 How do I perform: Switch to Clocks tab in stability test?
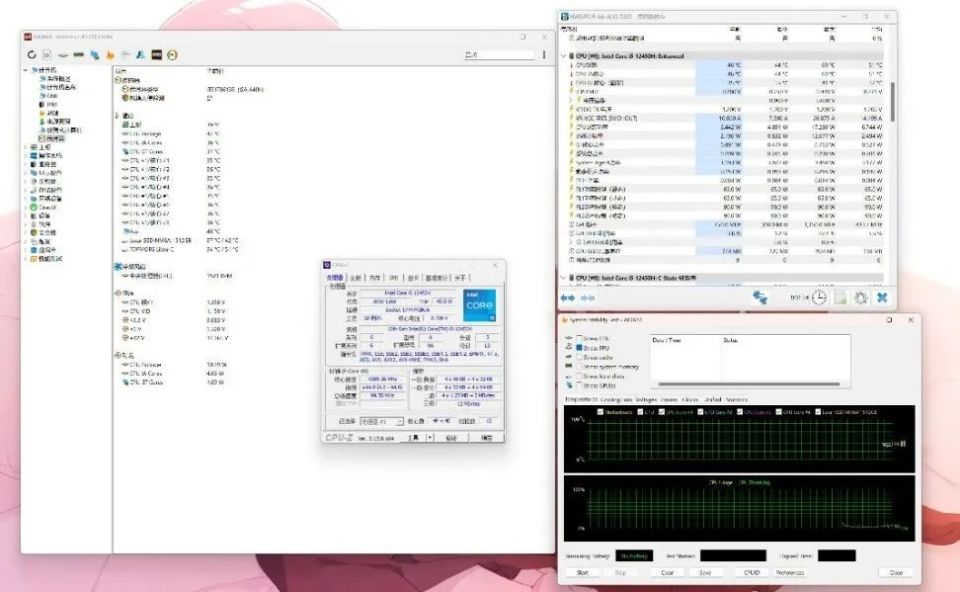pos(690,399)
